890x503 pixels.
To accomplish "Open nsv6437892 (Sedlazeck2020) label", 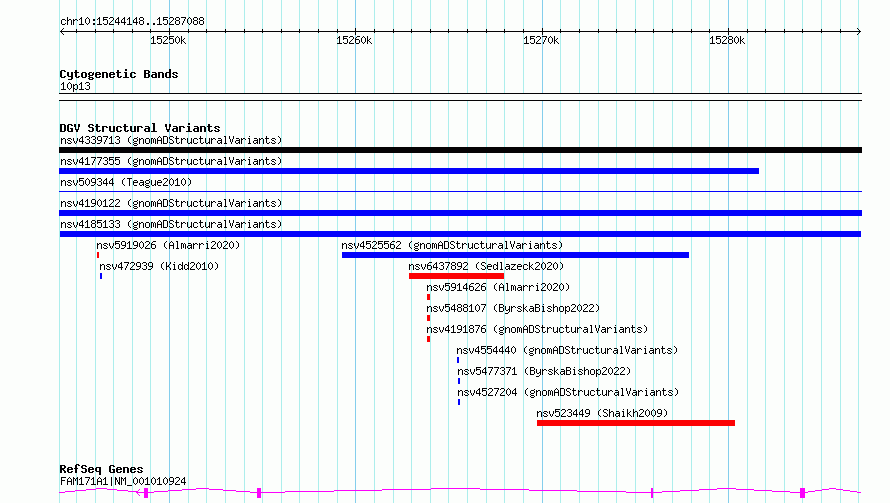I will point(486,266).
